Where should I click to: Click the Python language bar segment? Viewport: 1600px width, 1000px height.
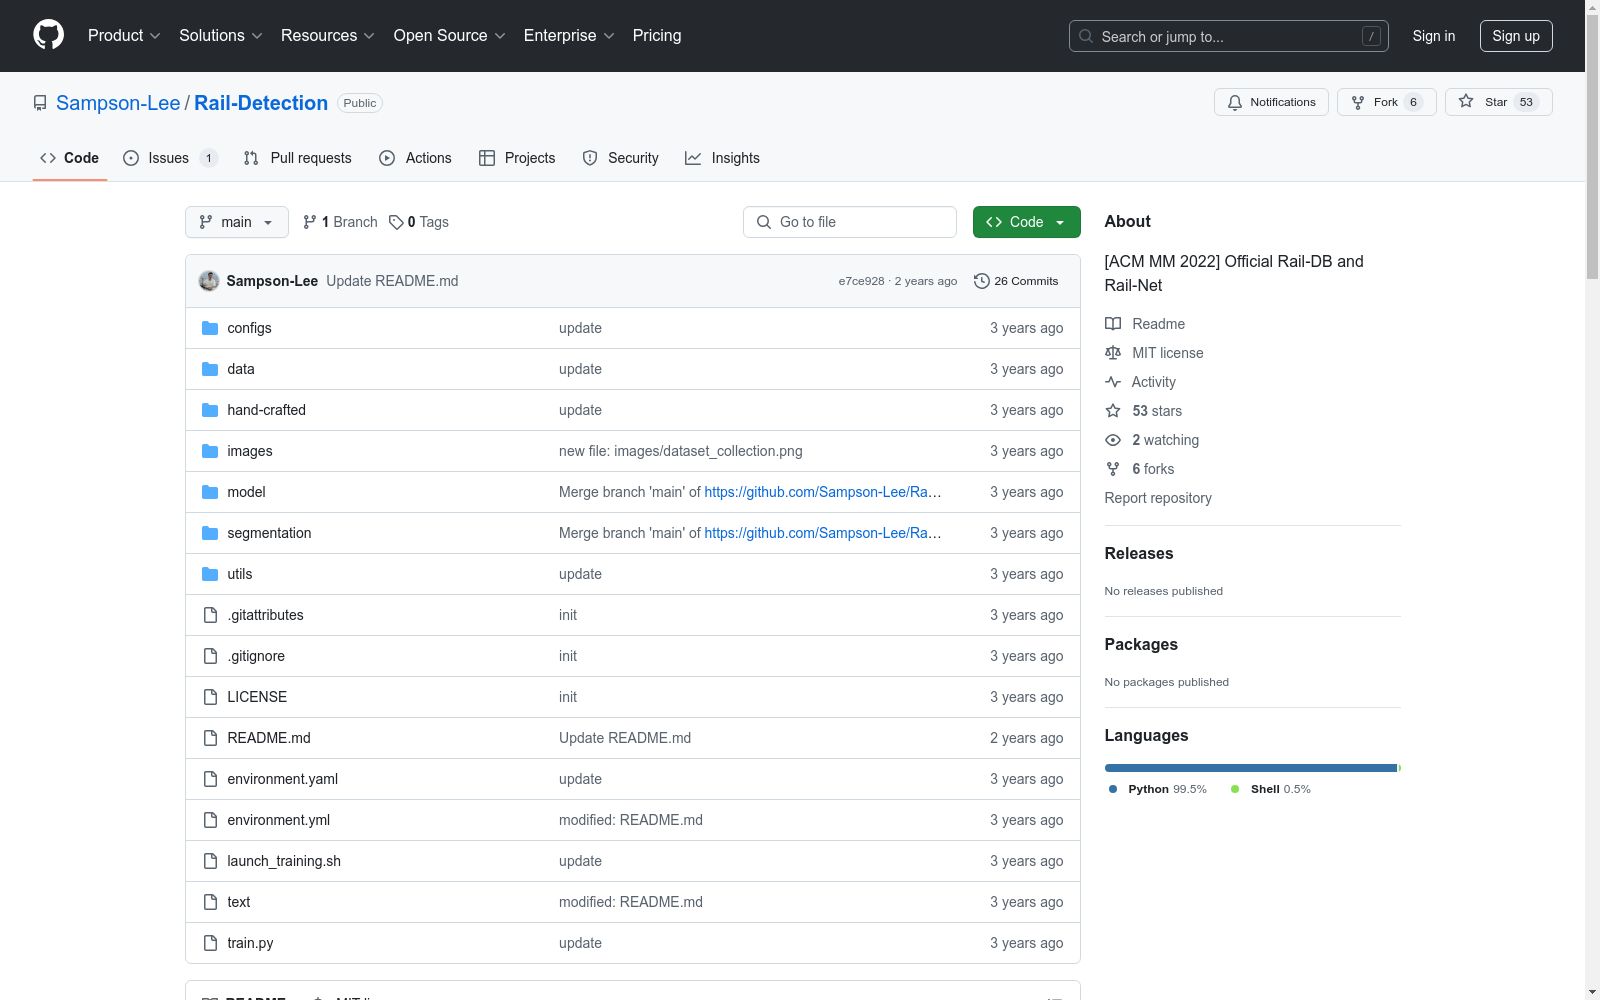pyautogui.click(x=1251, y=768)
